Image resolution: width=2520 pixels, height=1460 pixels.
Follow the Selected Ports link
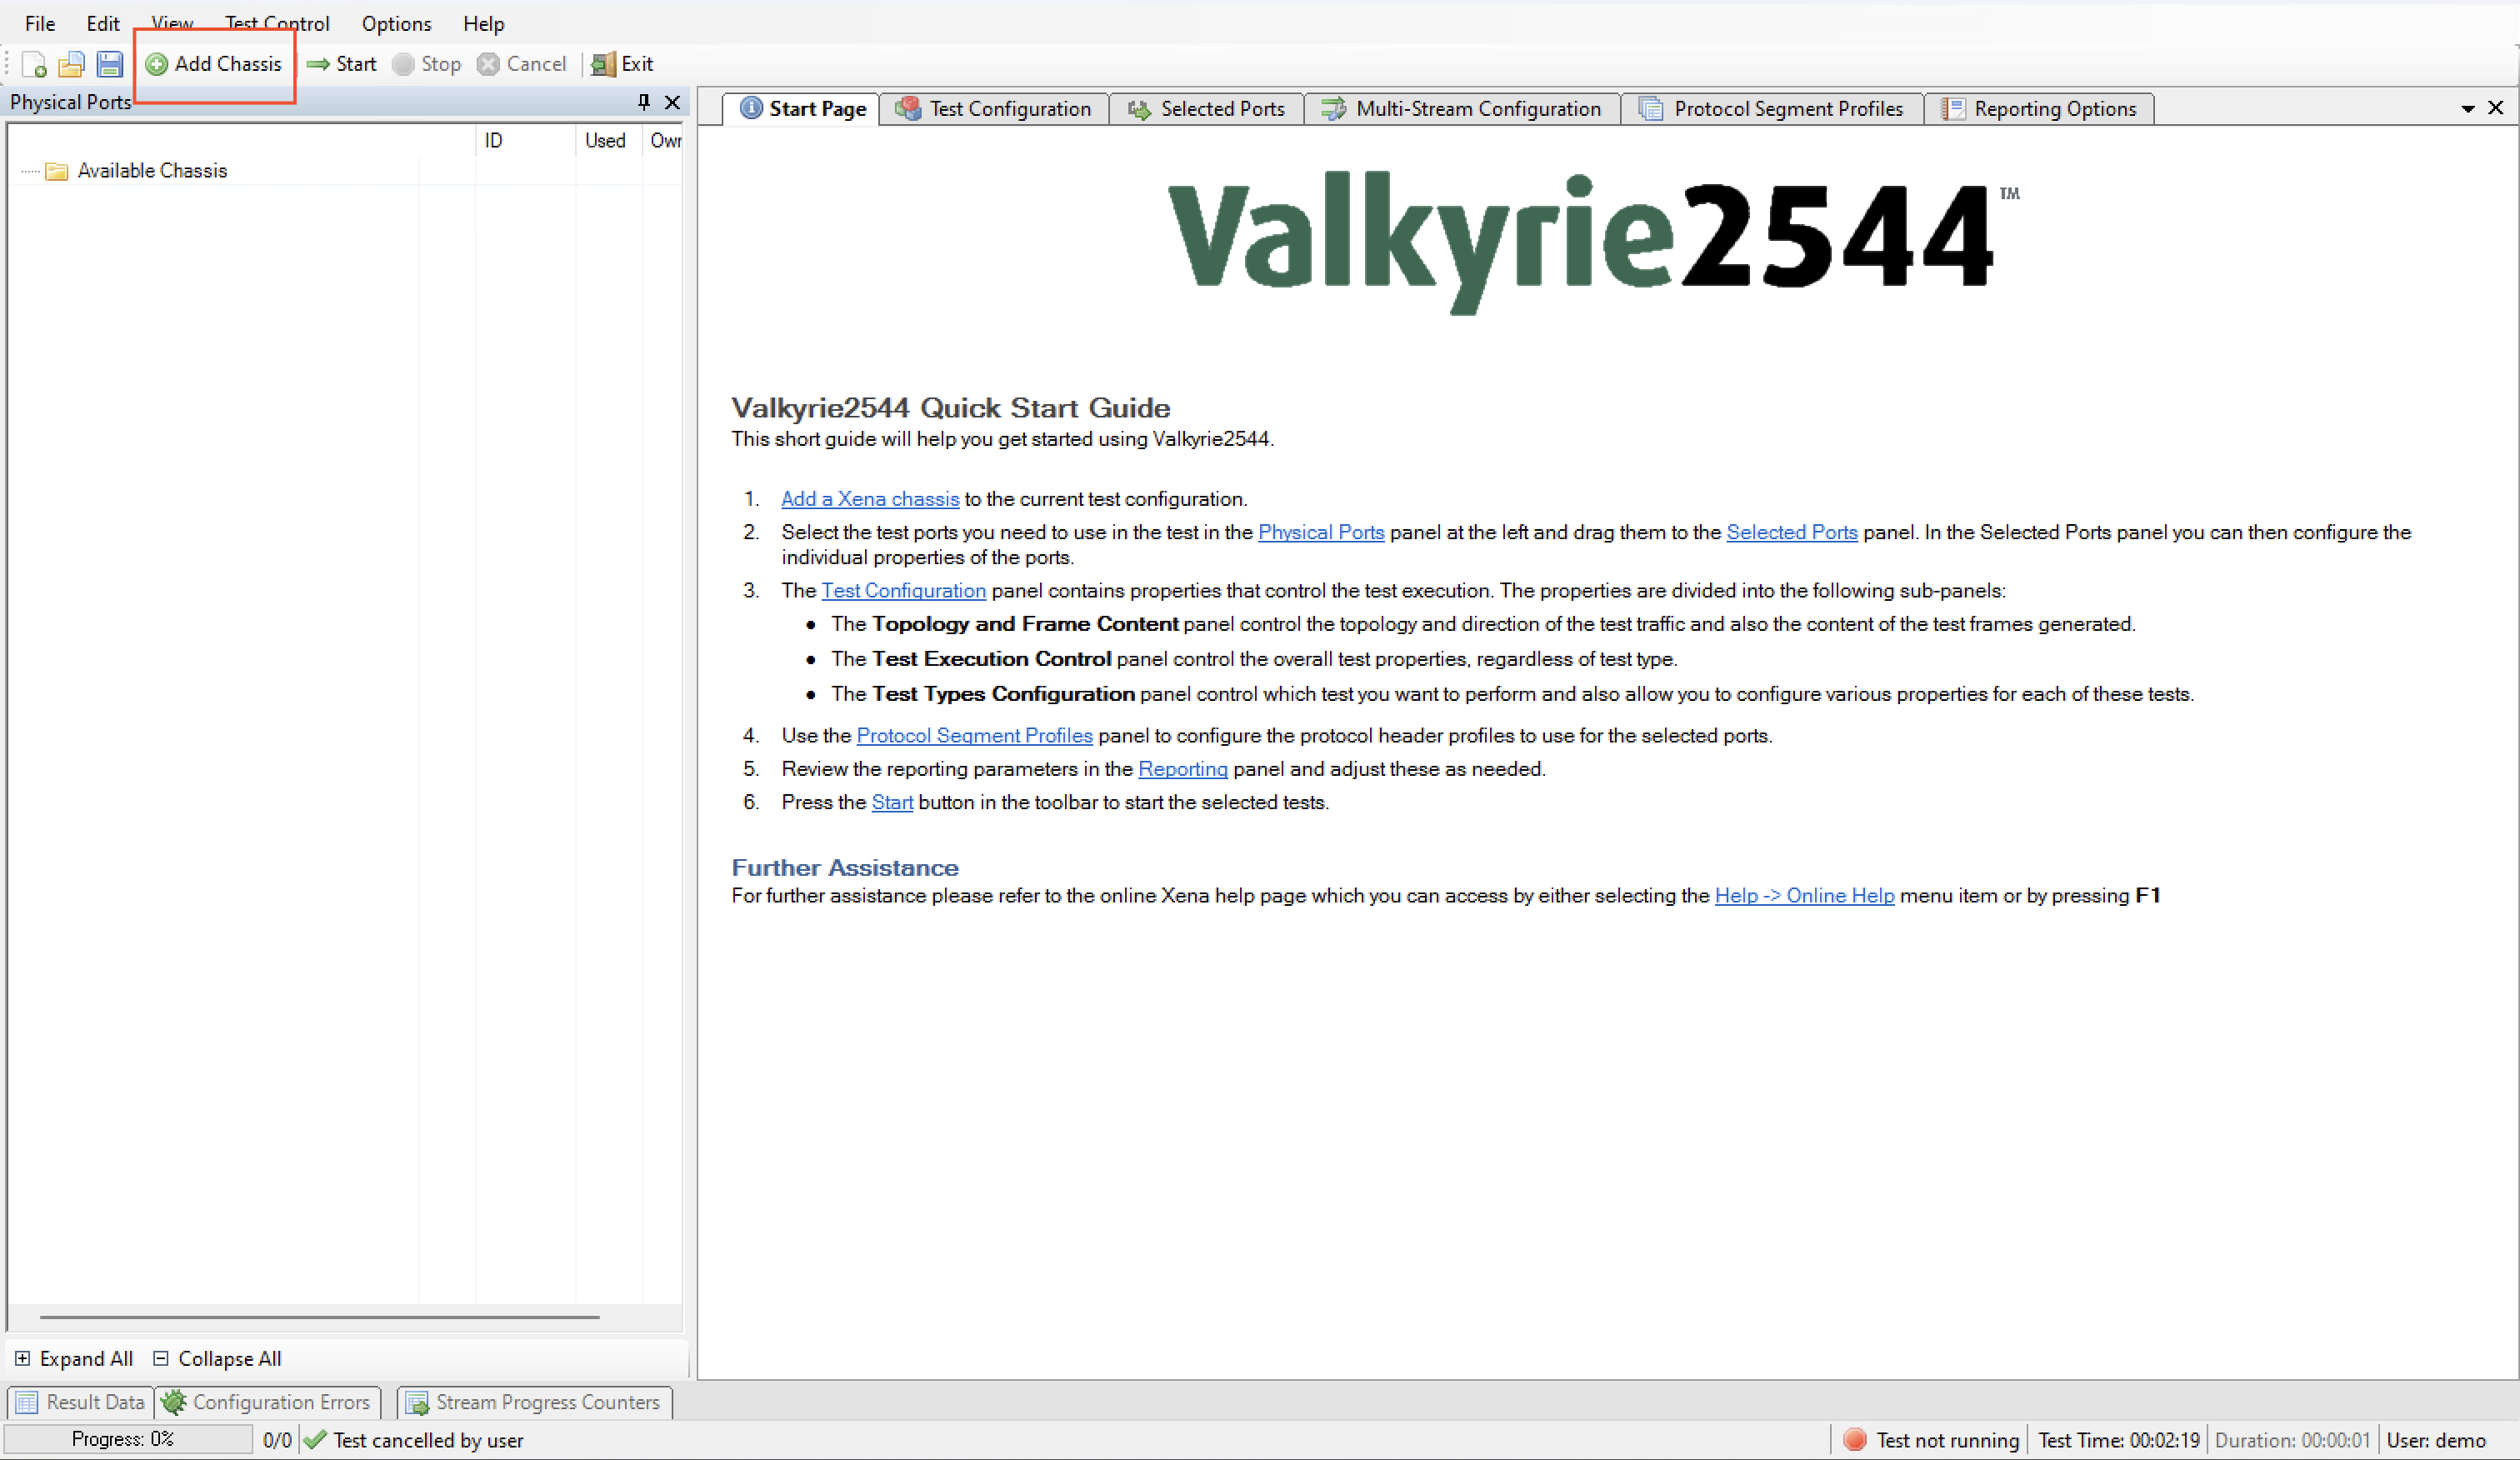(1792, 532)
